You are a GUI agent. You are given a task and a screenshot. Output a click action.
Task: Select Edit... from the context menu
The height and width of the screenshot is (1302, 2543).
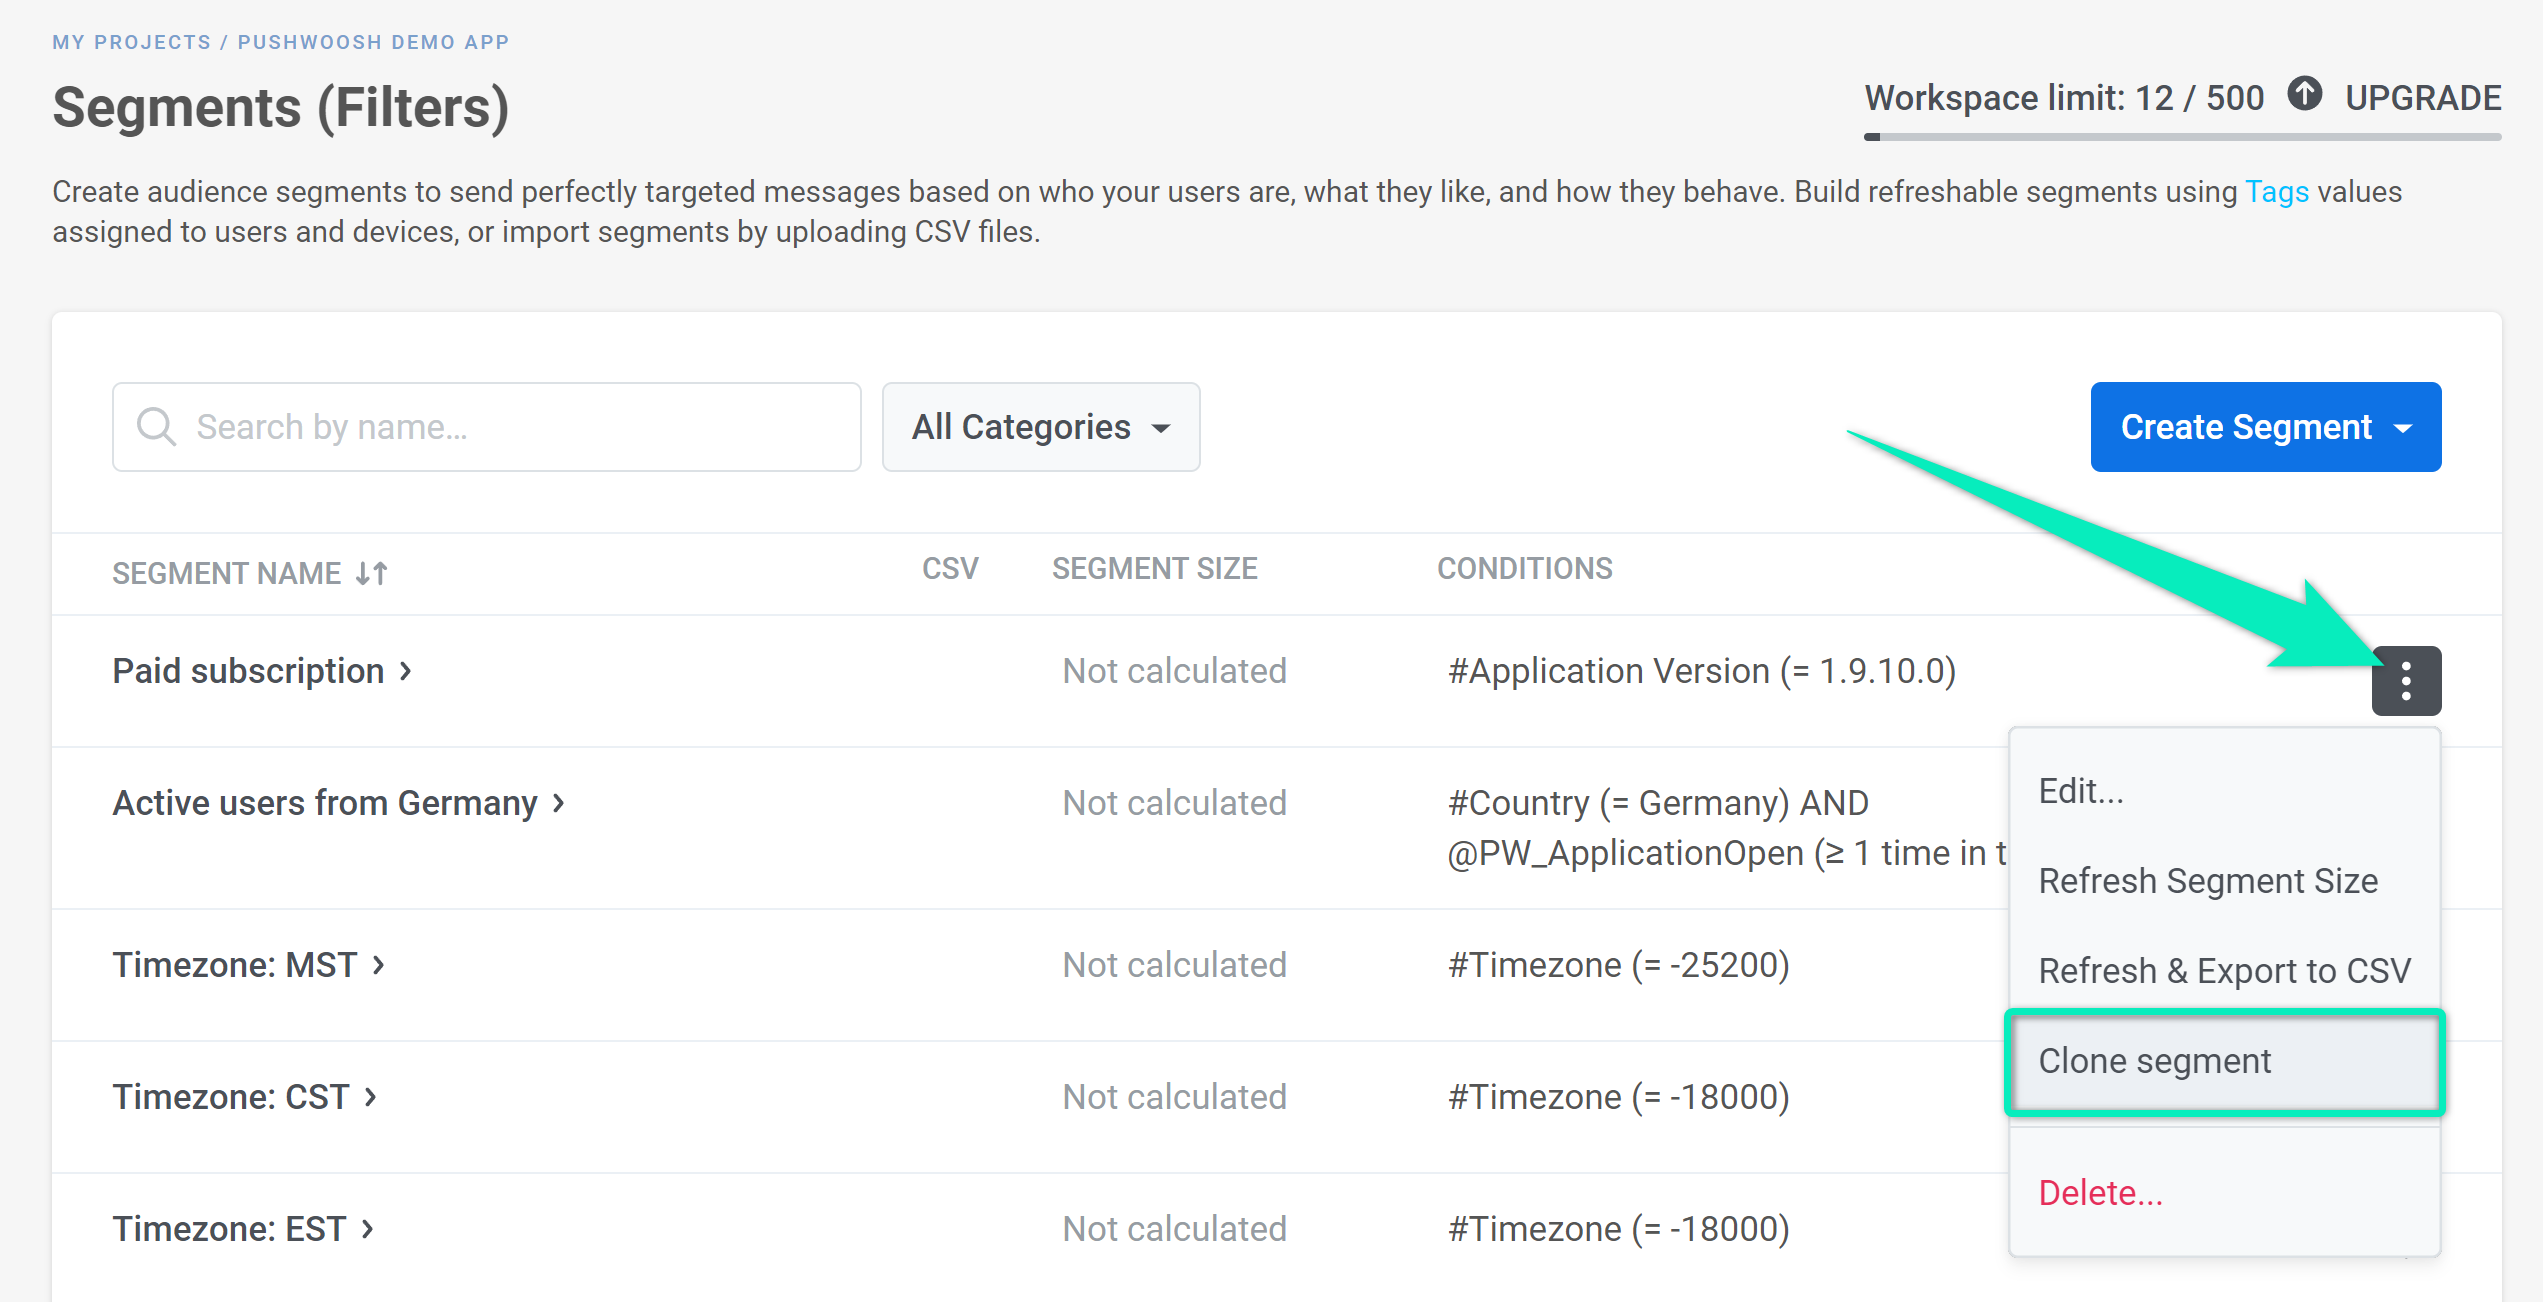click(x=2081, y=791)
